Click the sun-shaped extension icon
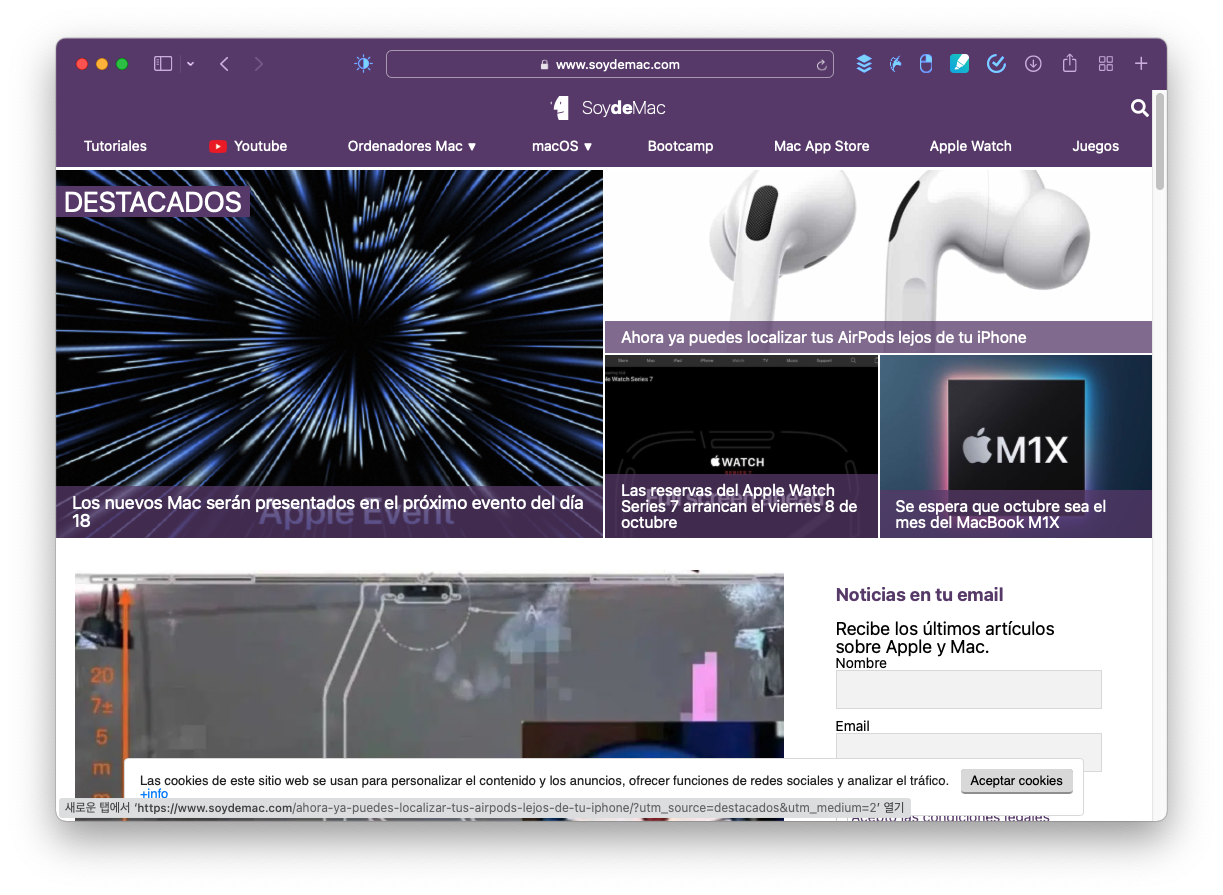1223x895 pixels. coord(363,64)
